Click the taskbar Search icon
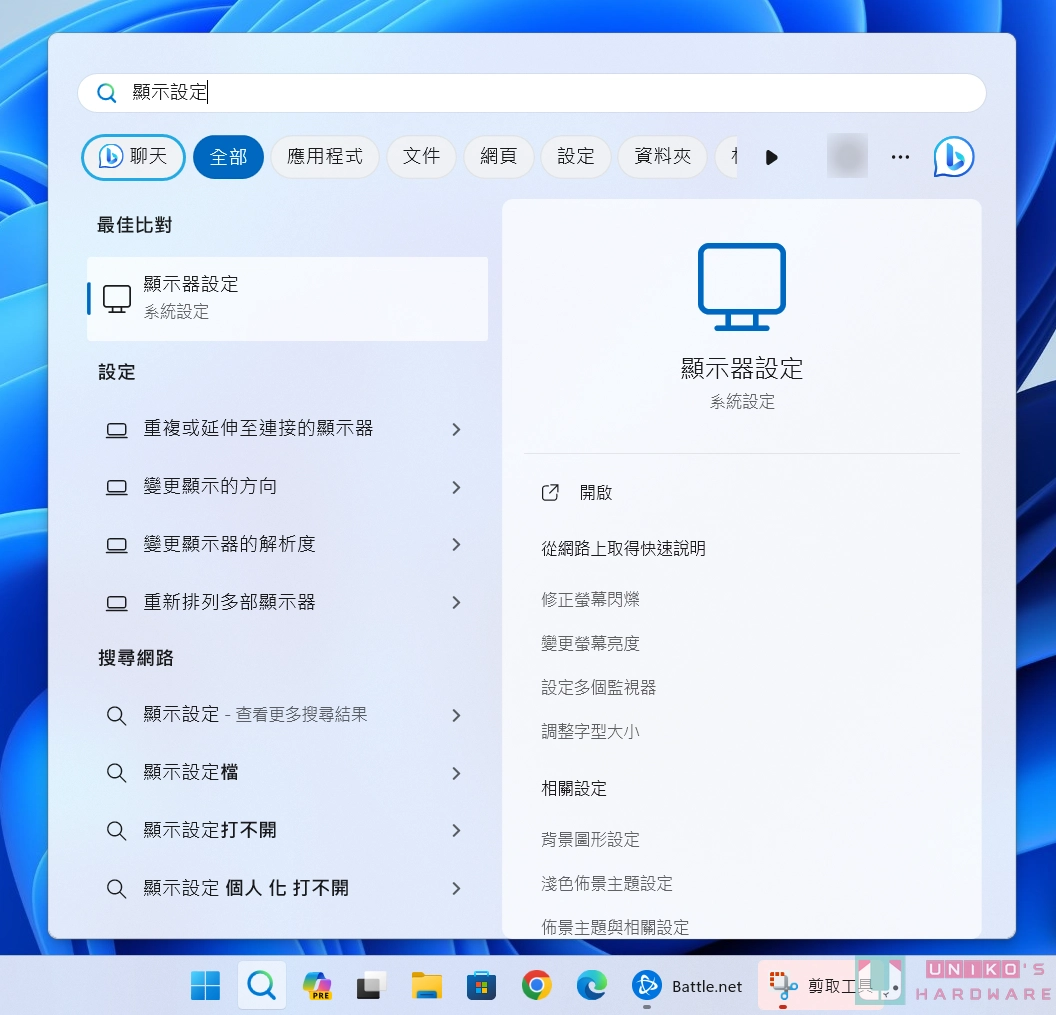 coord(261,985)
